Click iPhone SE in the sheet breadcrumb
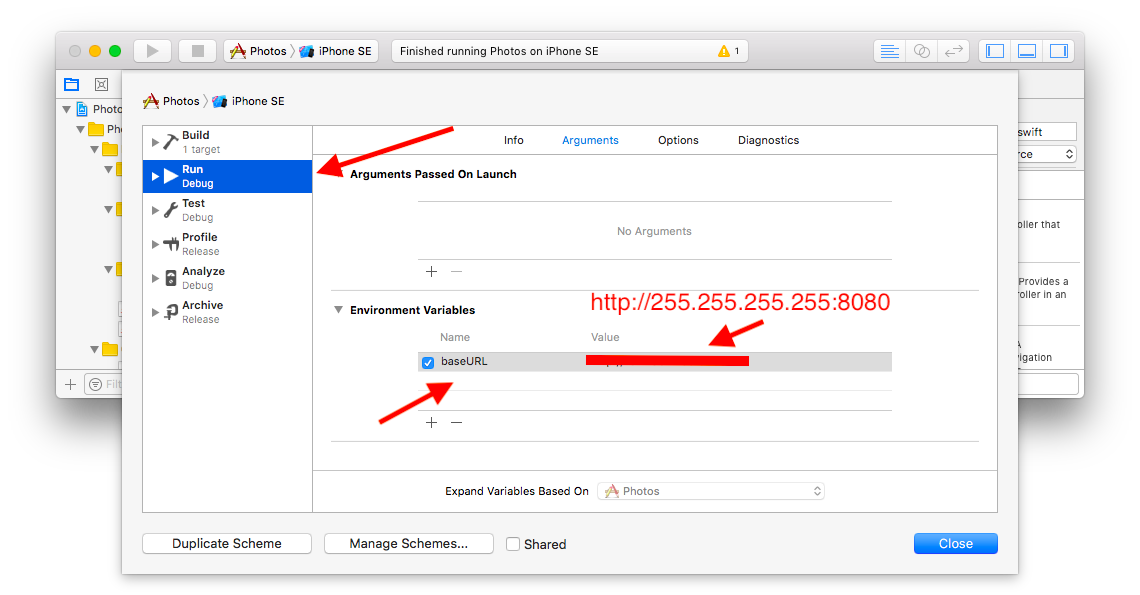This screenshot has height=595, width=1140. (x=249, y=101)
